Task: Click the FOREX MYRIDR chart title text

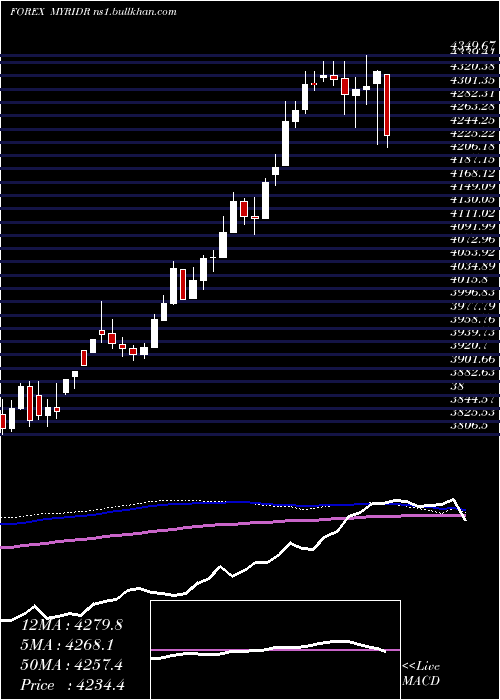Action: (x=93, y=12)
